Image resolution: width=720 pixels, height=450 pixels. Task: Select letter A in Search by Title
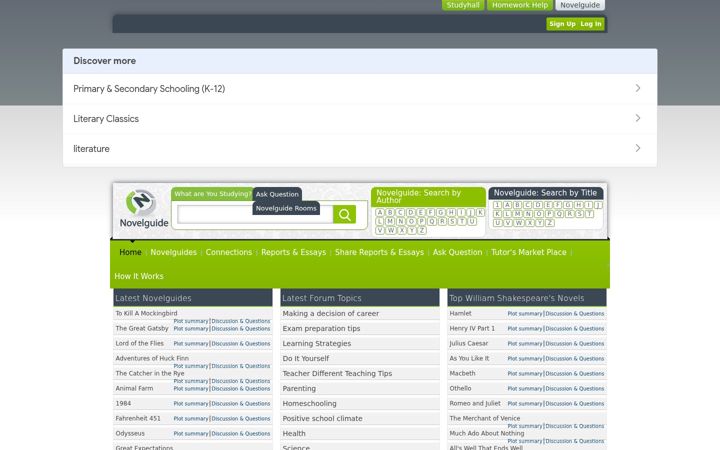click(507, 205)
